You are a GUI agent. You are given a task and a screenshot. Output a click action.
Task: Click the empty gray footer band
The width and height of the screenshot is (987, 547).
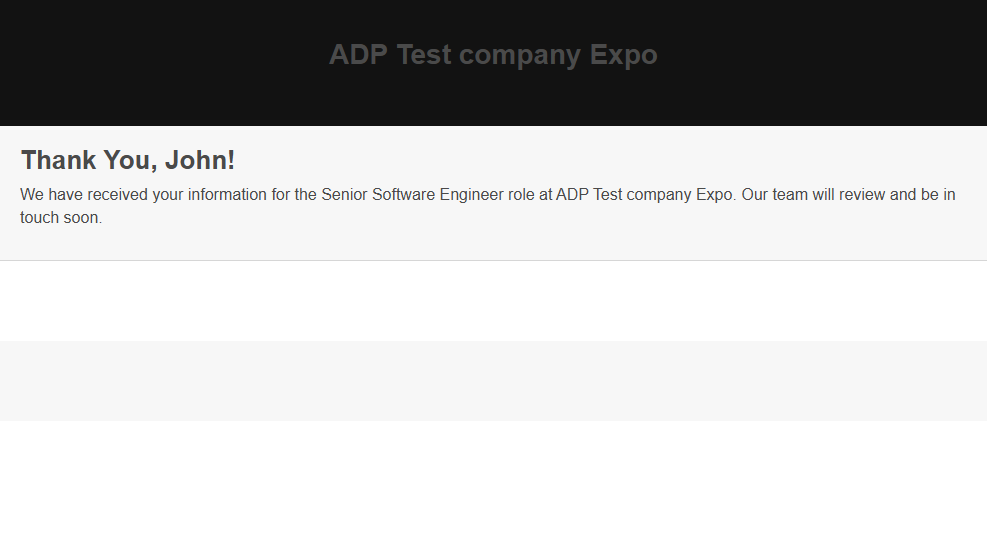(x=493, y=381)
